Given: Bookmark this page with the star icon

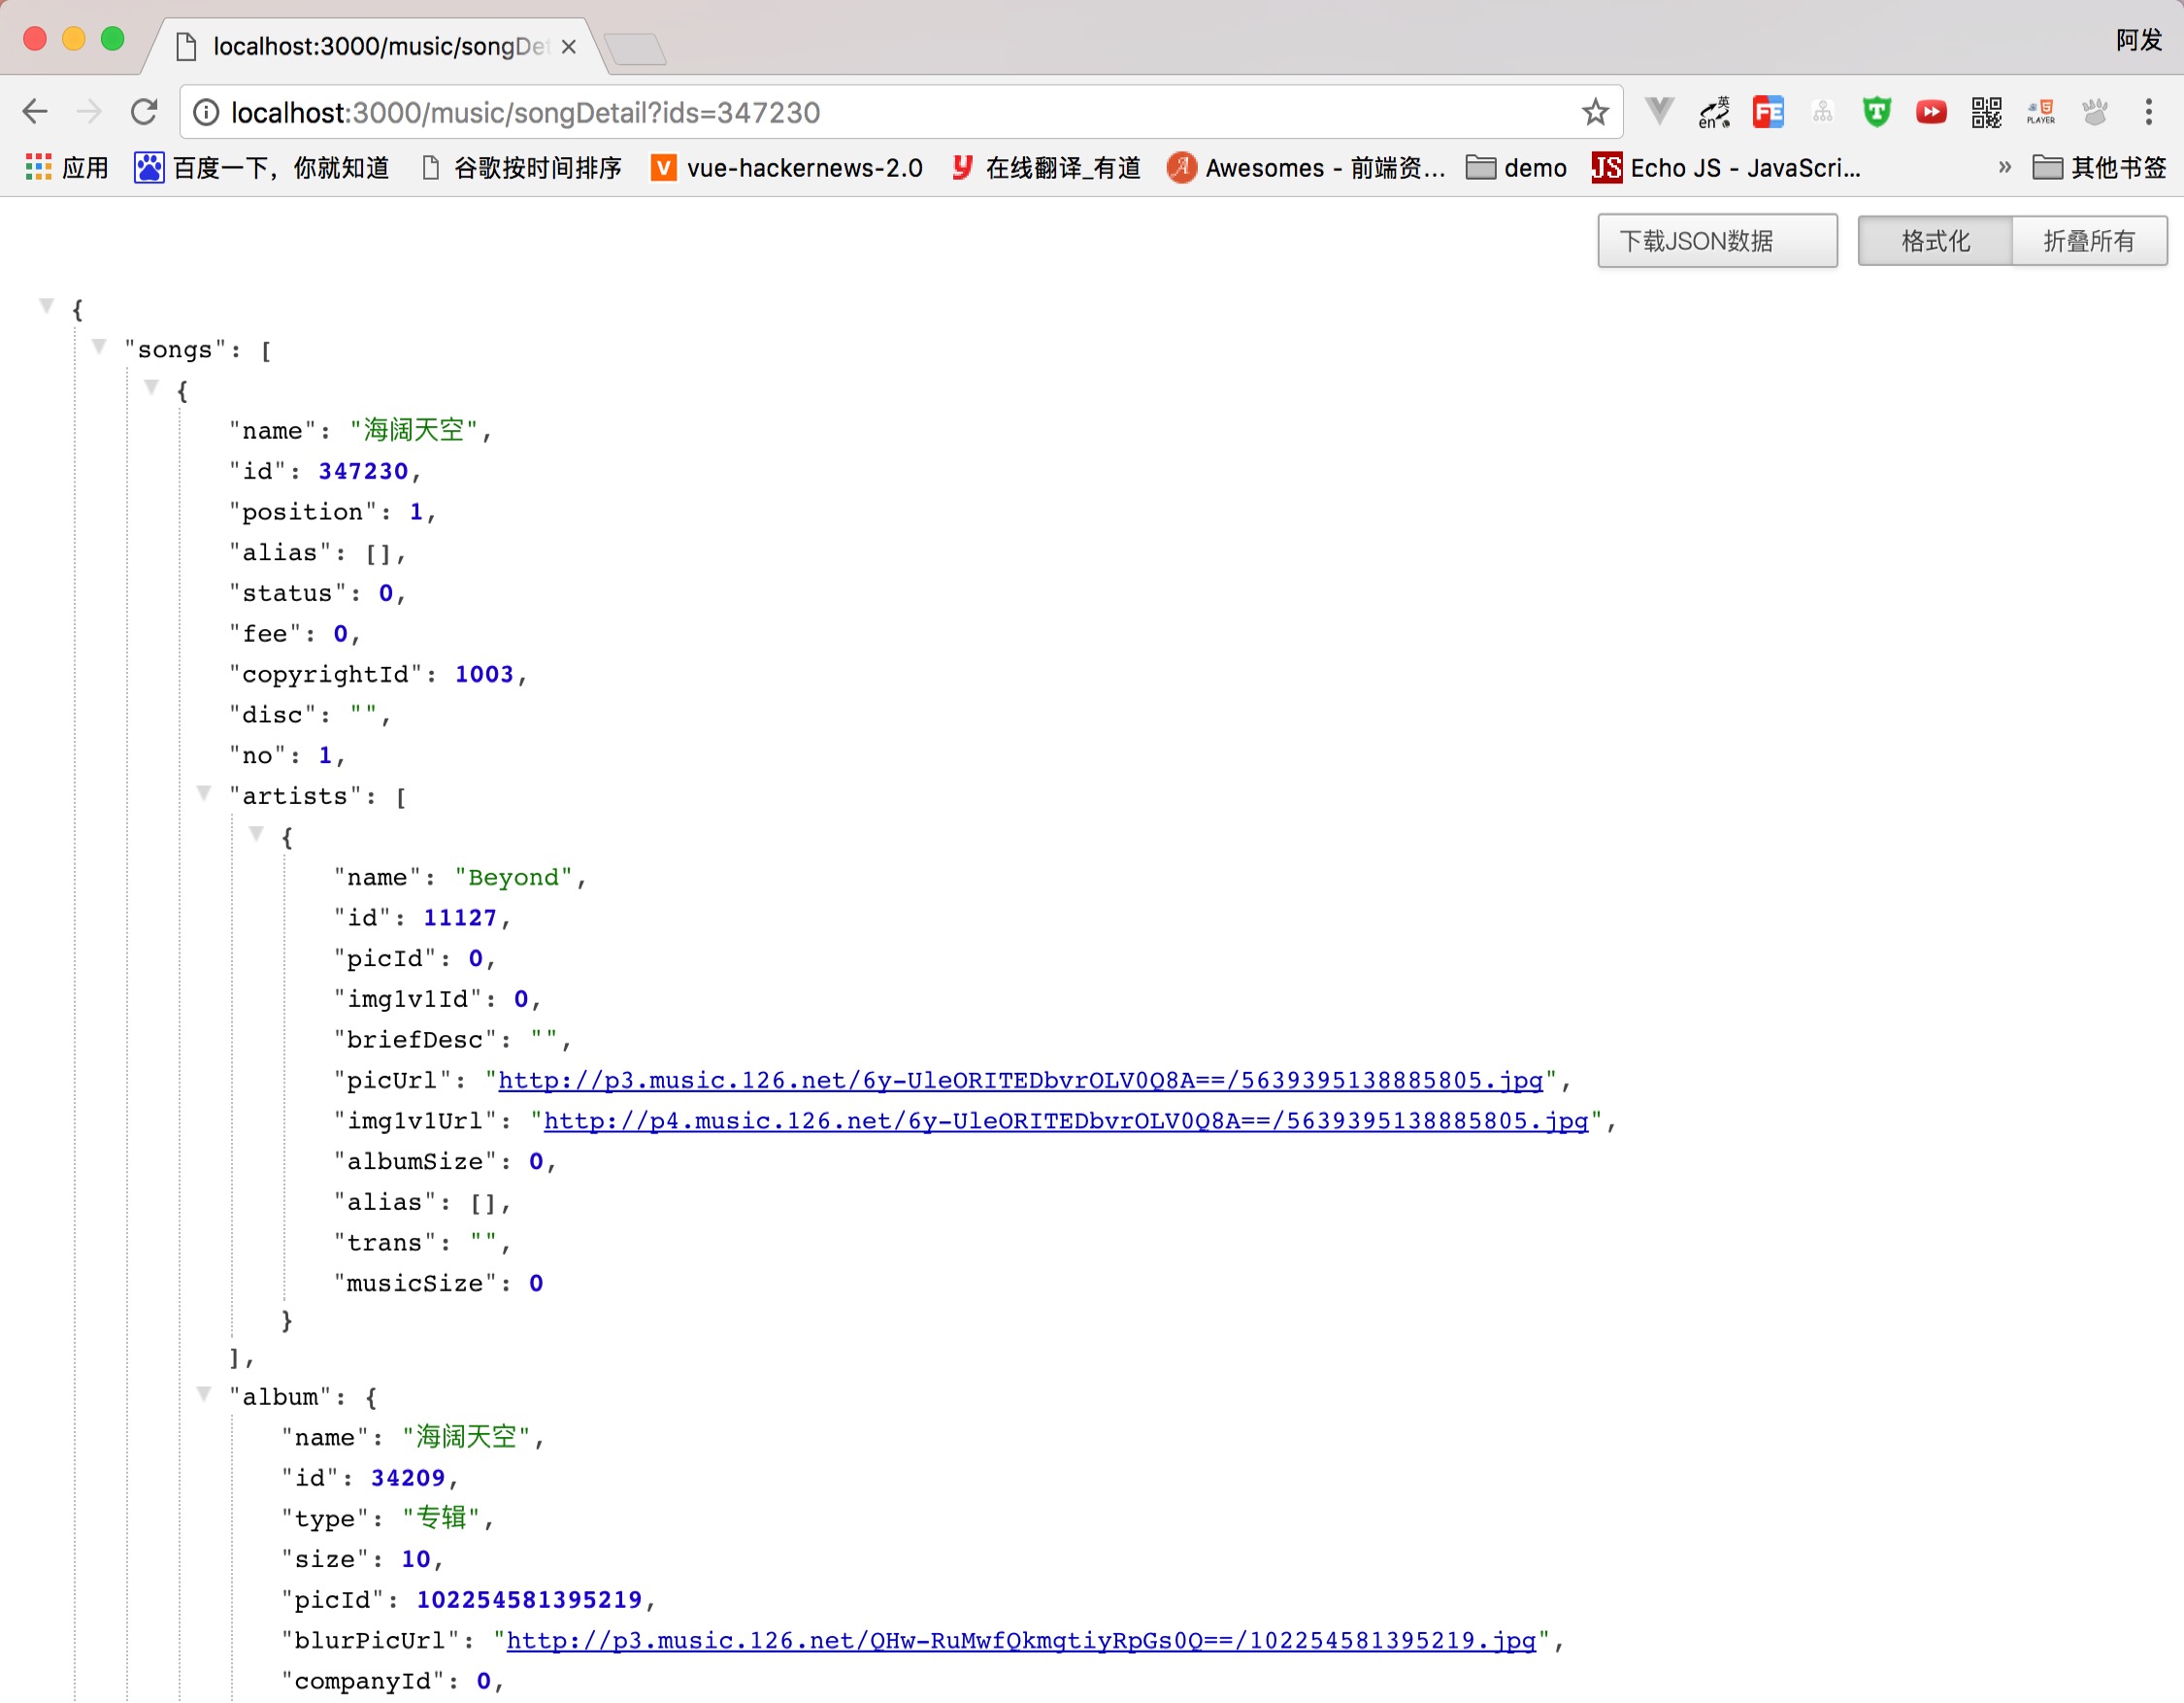Looking at the screenshot, I should point(1595,112).
